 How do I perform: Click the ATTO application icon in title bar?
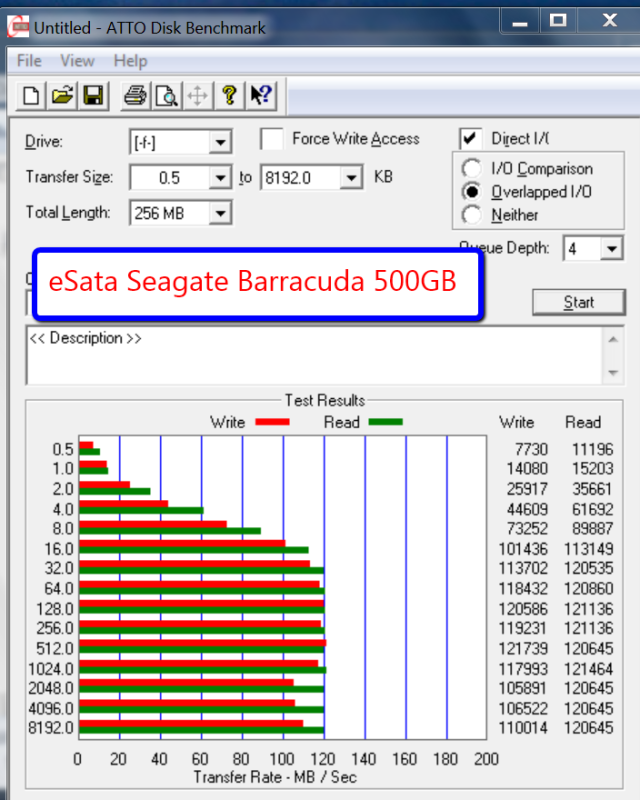(x=18, y=27)
